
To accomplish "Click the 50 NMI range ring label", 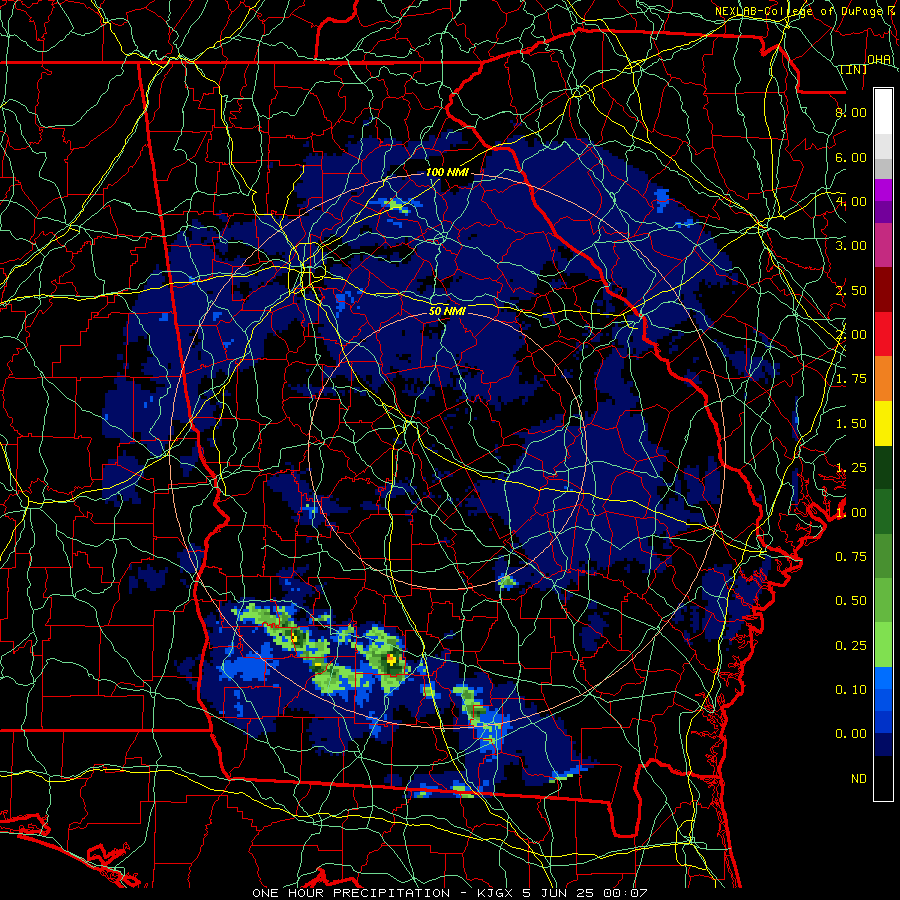I will (x=447, y=312).
